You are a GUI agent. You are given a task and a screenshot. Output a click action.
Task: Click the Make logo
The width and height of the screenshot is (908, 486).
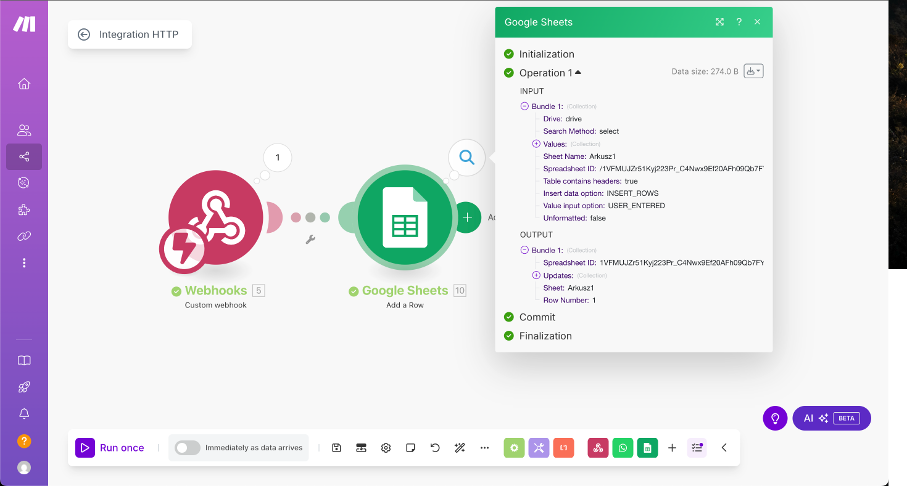(24, 24)
